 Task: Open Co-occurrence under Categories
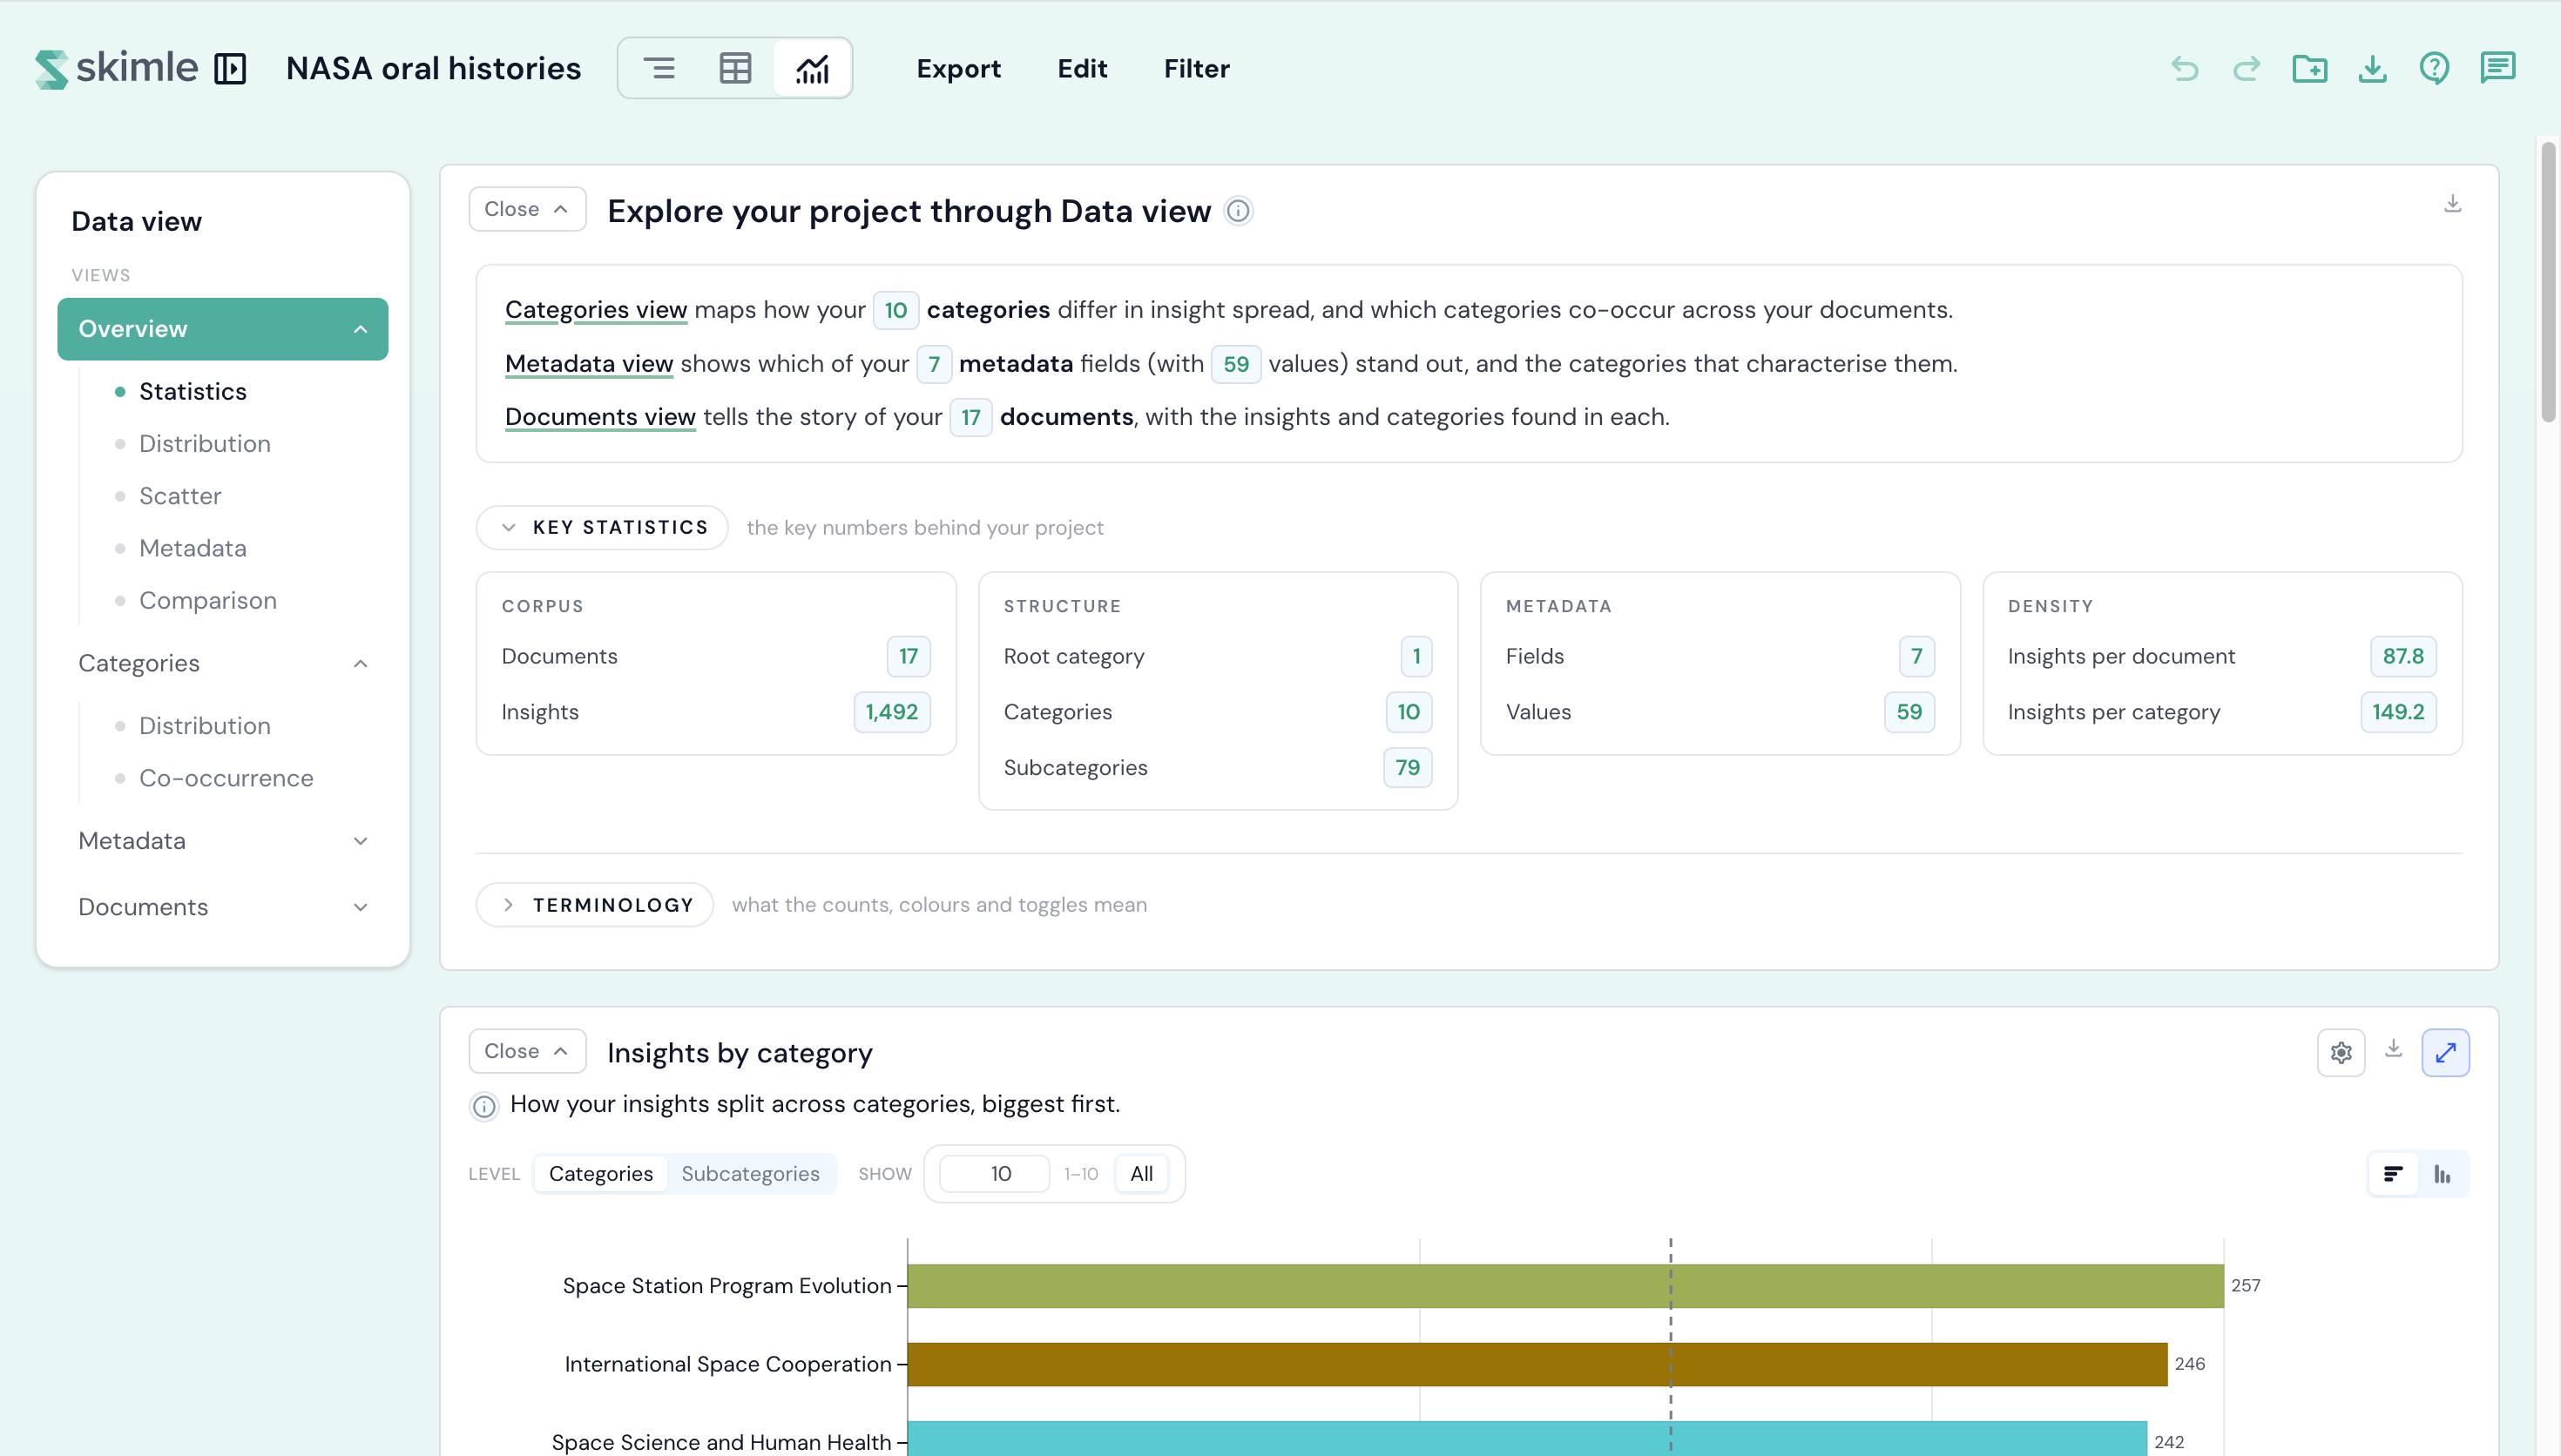[x=226, y=778]
